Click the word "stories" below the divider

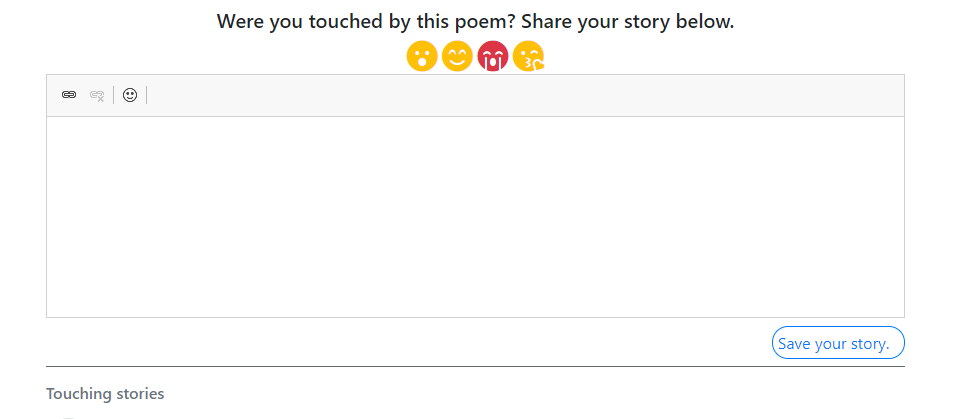tap(139, 394)
